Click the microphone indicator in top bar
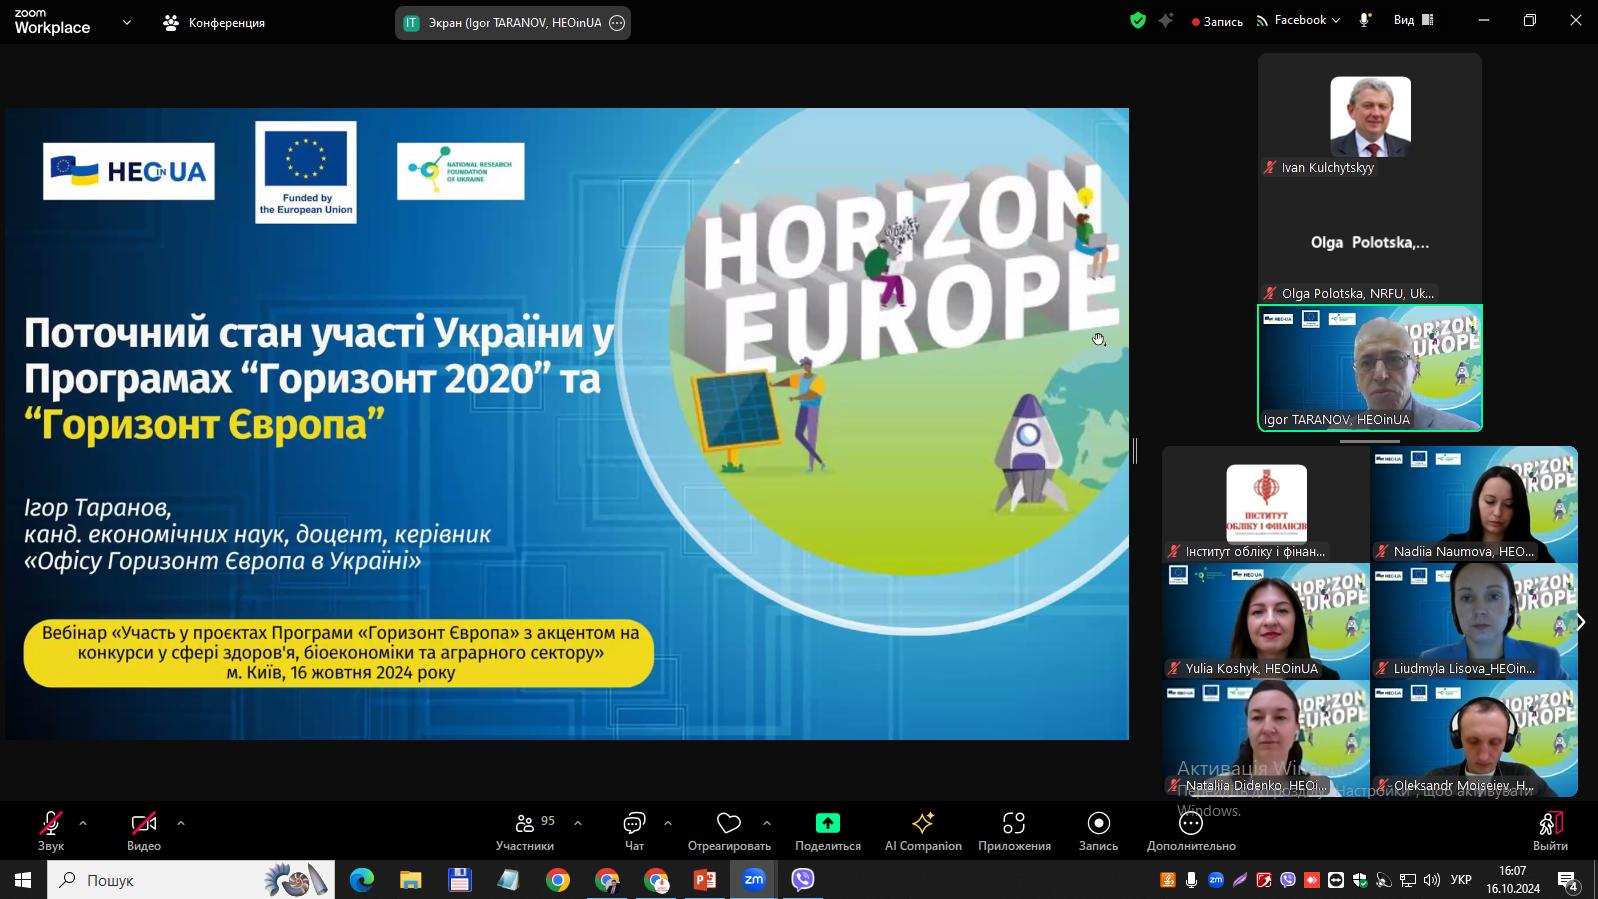The height and width of the screenshot is (899, 1598). point(1365,20)
